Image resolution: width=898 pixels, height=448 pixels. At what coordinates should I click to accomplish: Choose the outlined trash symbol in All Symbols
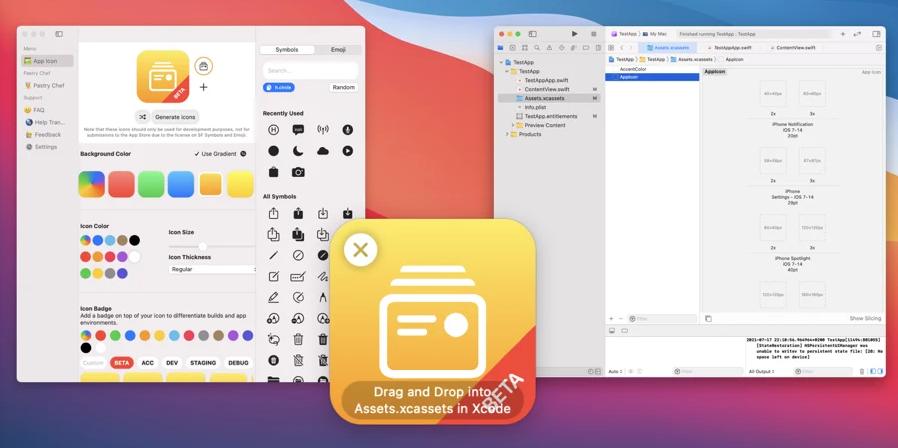(298, 339)
